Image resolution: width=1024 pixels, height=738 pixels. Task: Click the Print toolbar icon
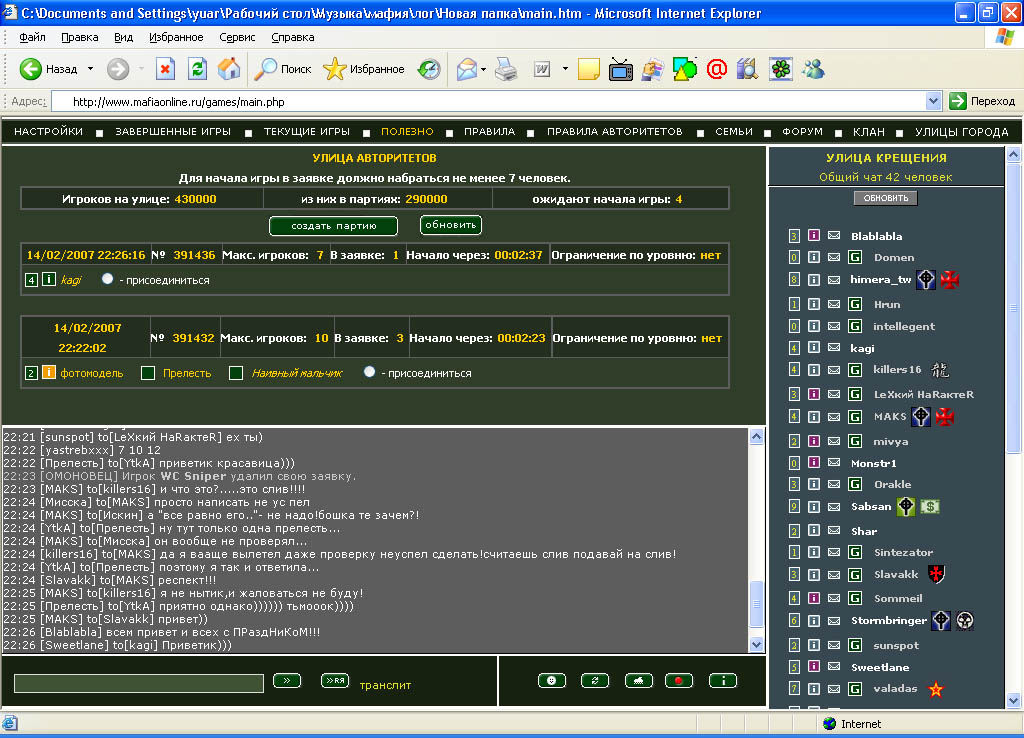[506, 69]
